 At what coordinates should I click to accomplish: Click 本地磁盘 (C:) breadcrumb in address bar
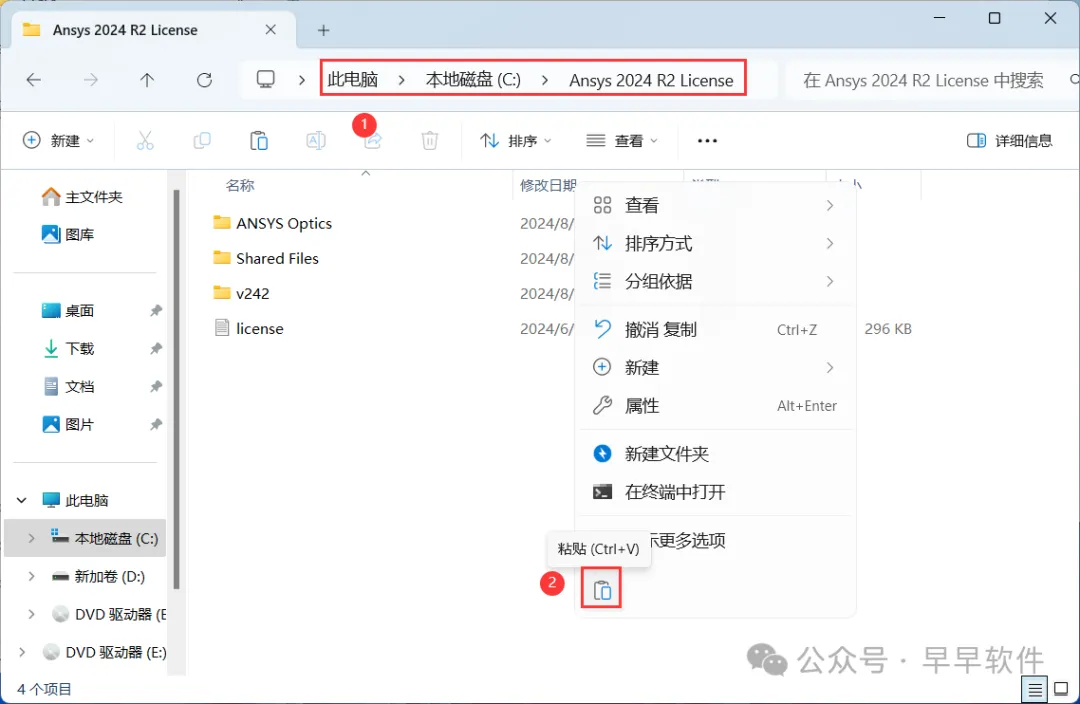473,80
